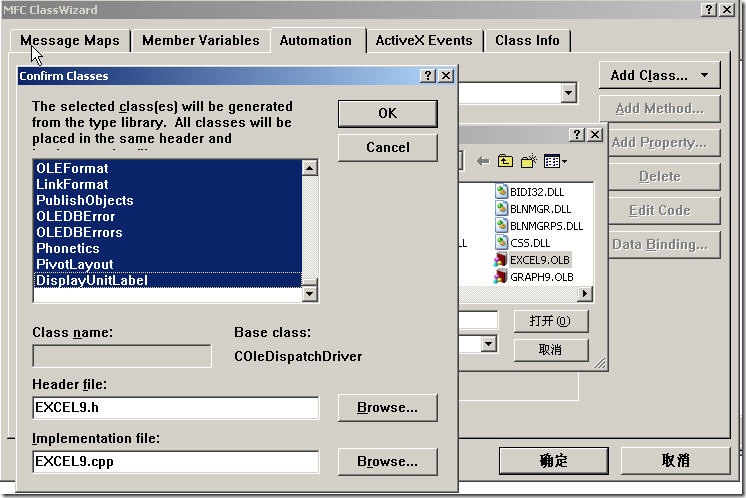Open the view menu icon in file dialog
Viewport: 746px width, 498px height.
point(555,162)
